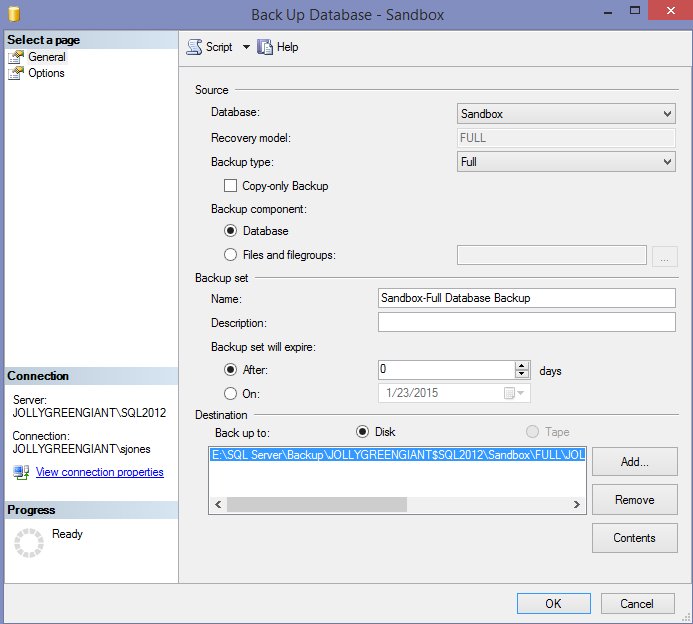The width and height of the screenshot is (693, 624).
Task: Click the Files and filegroups text field
Action: 552,255
